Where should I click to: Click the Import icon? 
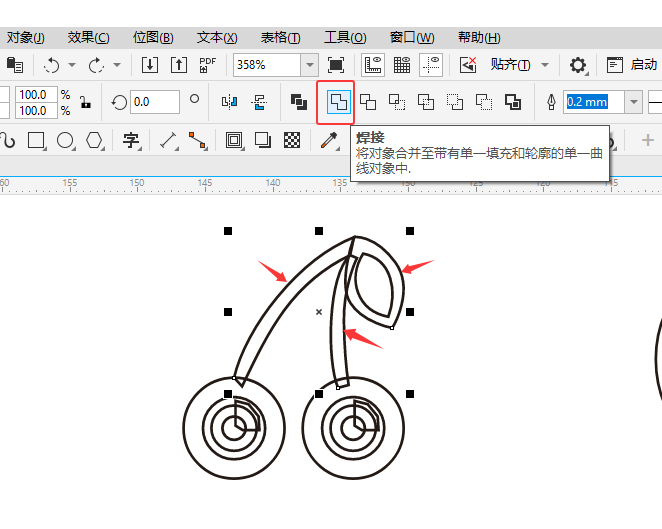pyautogui.click(x=150, y=65)
